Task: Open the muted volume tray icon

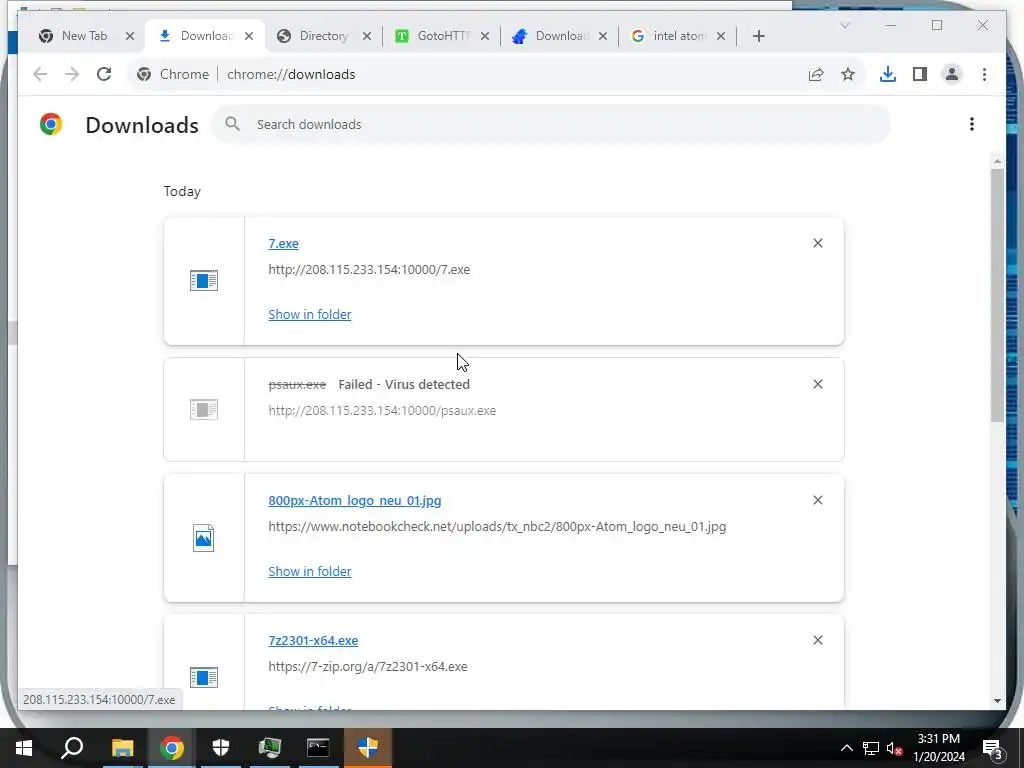Action: click(894, 748)
